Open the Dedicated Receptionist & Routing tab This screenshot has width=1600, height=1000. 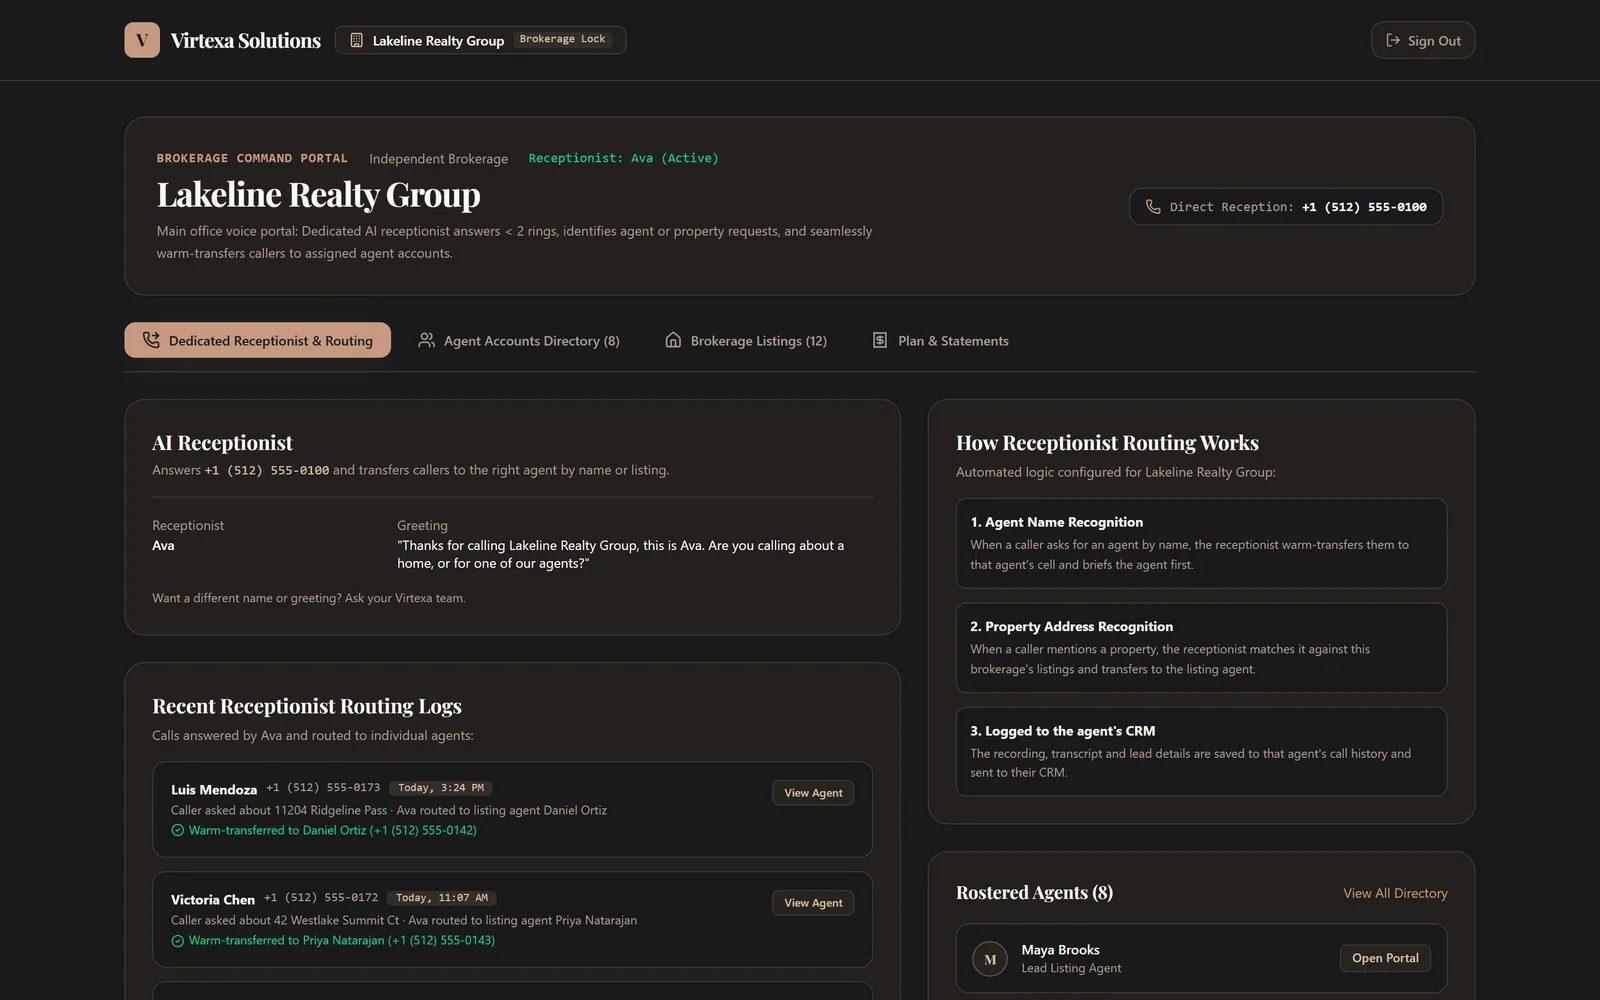(257, 340)
